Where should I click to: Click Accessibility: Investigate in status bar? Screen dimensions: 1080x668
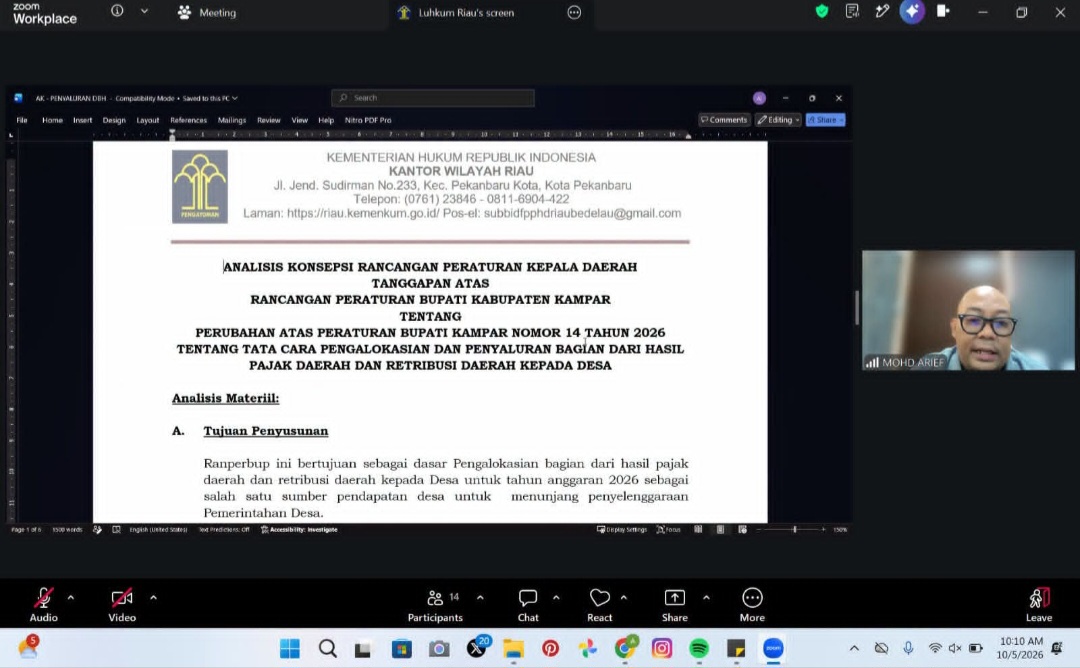click(300, 530)
